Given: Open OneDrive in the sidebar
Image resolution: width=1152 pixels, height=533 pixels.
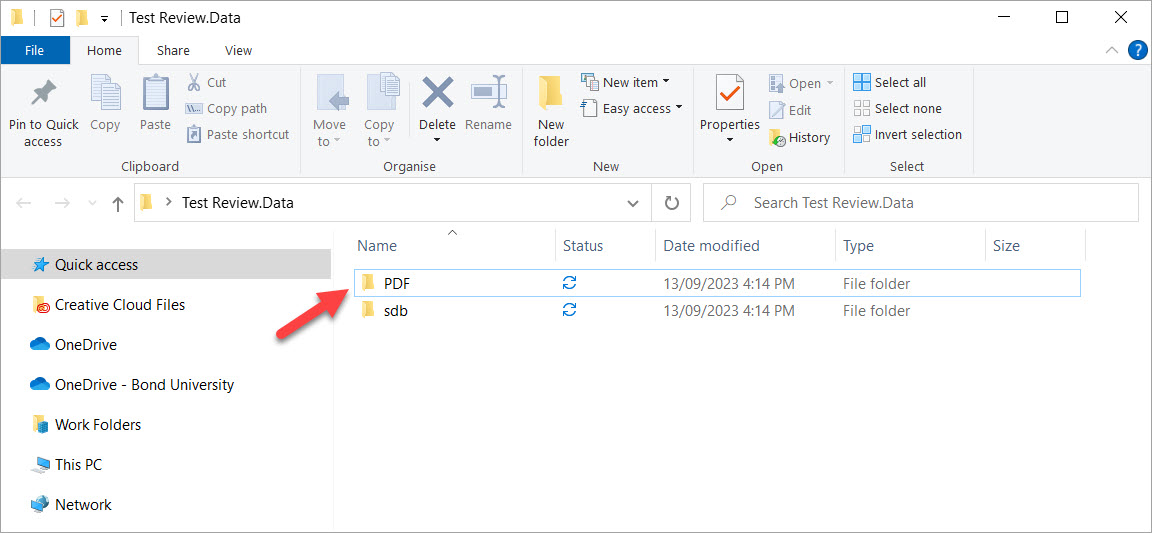Looking at the screenshot, I should tap(73, 344).
